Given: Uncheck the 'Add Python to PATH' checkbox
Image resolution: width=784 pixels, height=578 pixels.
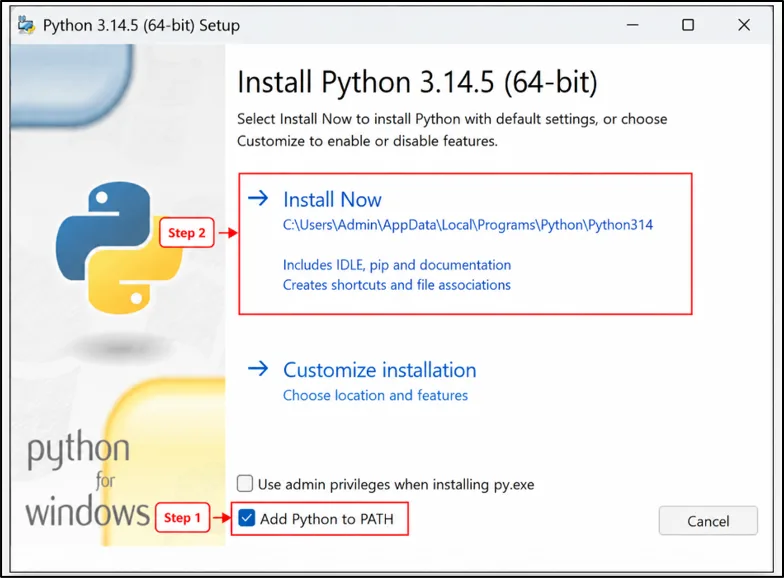Looking at the screenshot, I should (x=246, y=518).
